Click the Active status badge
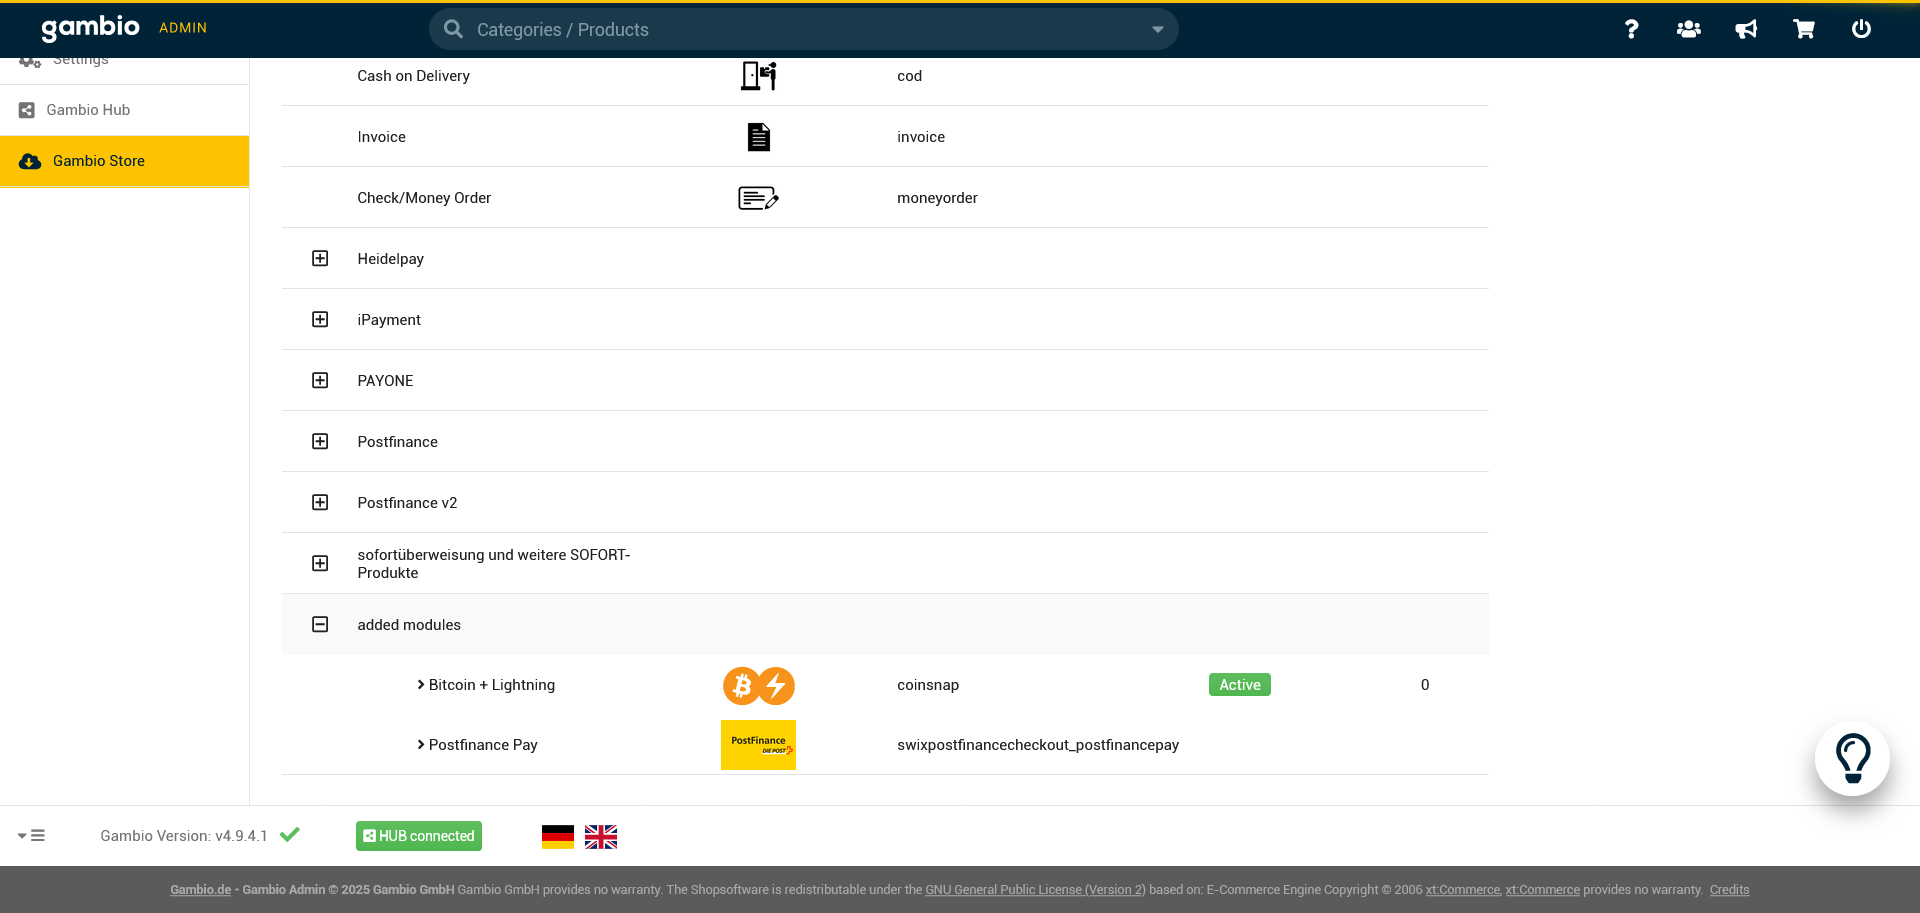The image size is (1920, 913). click(1239, 685)
